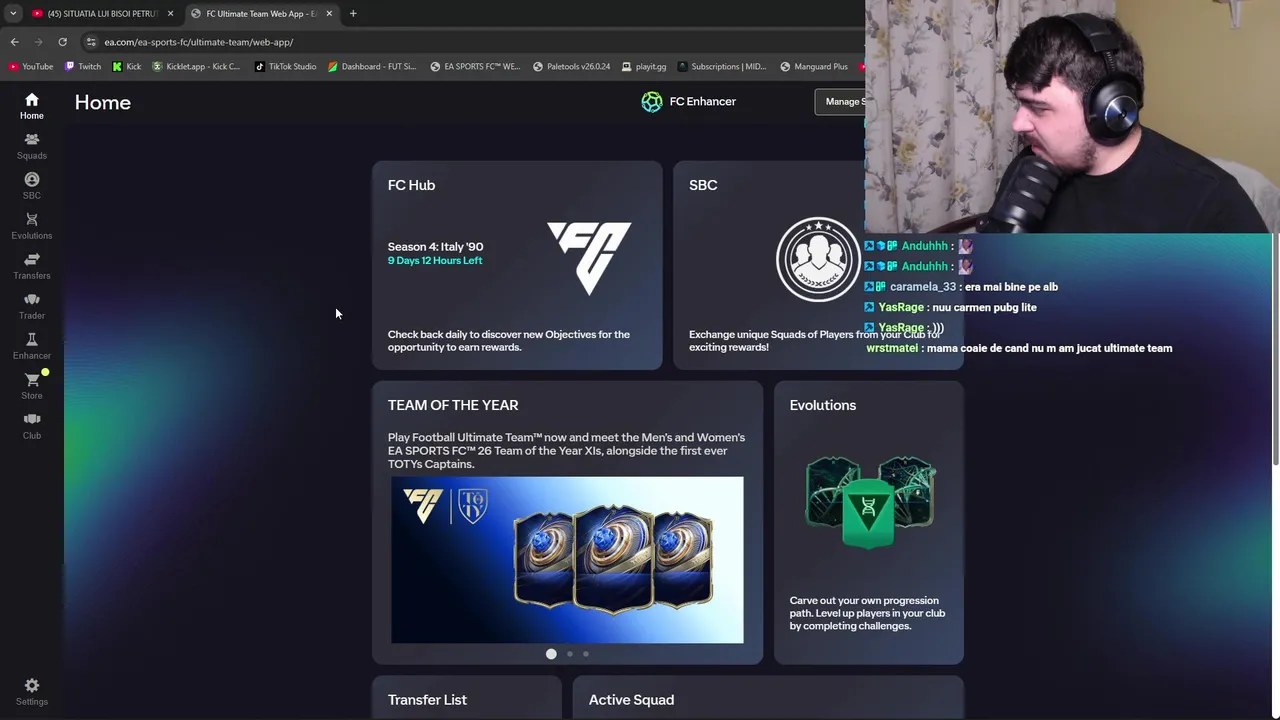Open a new browser tab
Viewport: 1280px width, 720px height.
point(353,13)
